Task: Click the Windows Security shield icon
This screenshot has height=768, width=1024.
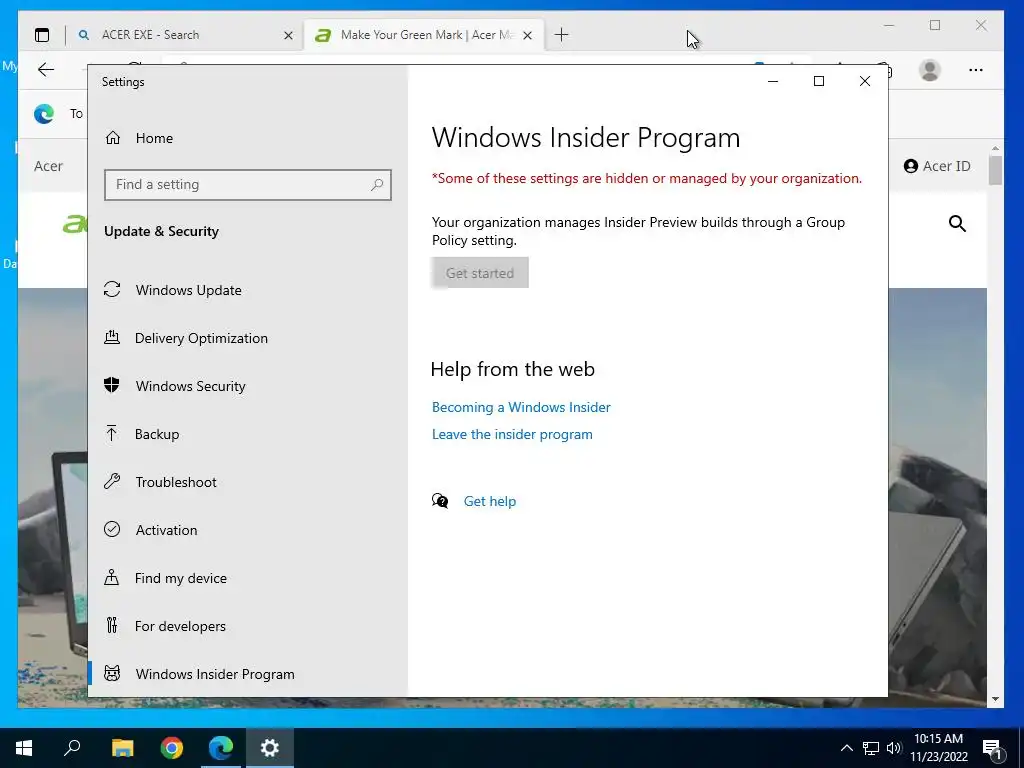Action: coord(112,385)
